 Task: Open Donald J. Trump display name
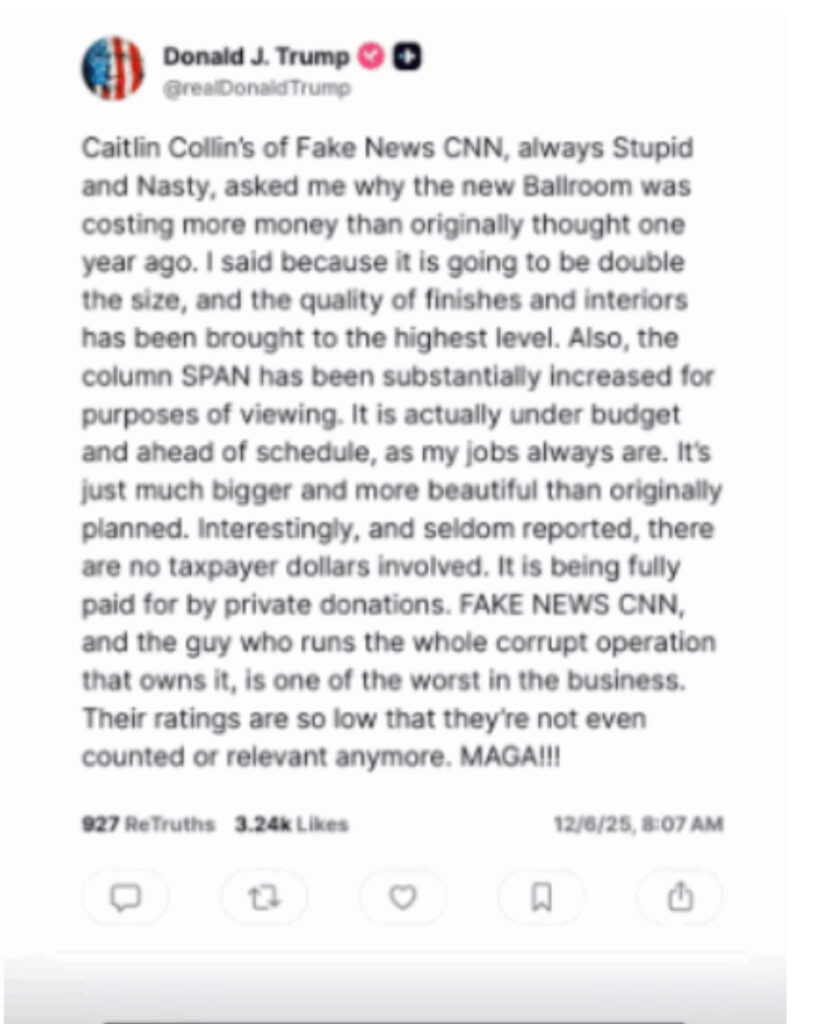(x=256, y=57)
